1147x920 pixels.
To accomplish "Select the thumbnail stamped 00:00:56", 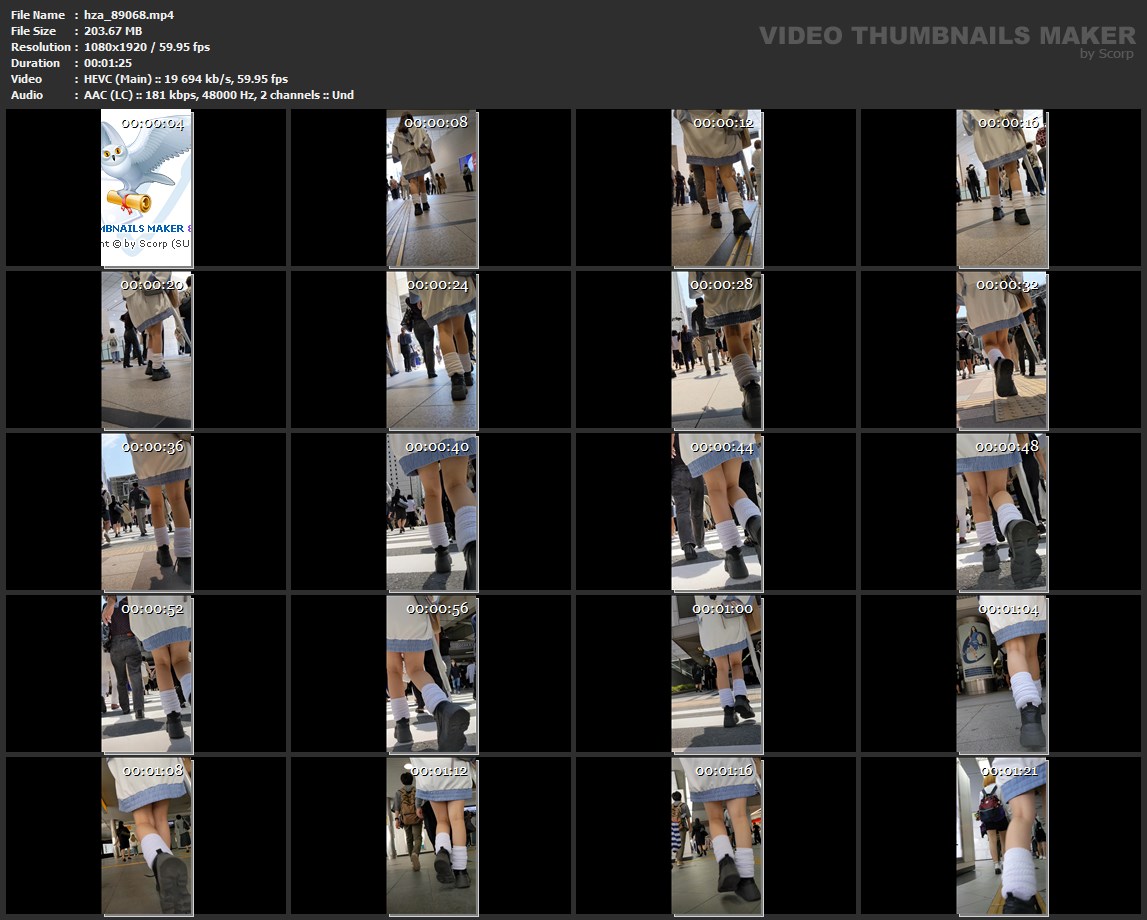I will (x=432, y=674).
